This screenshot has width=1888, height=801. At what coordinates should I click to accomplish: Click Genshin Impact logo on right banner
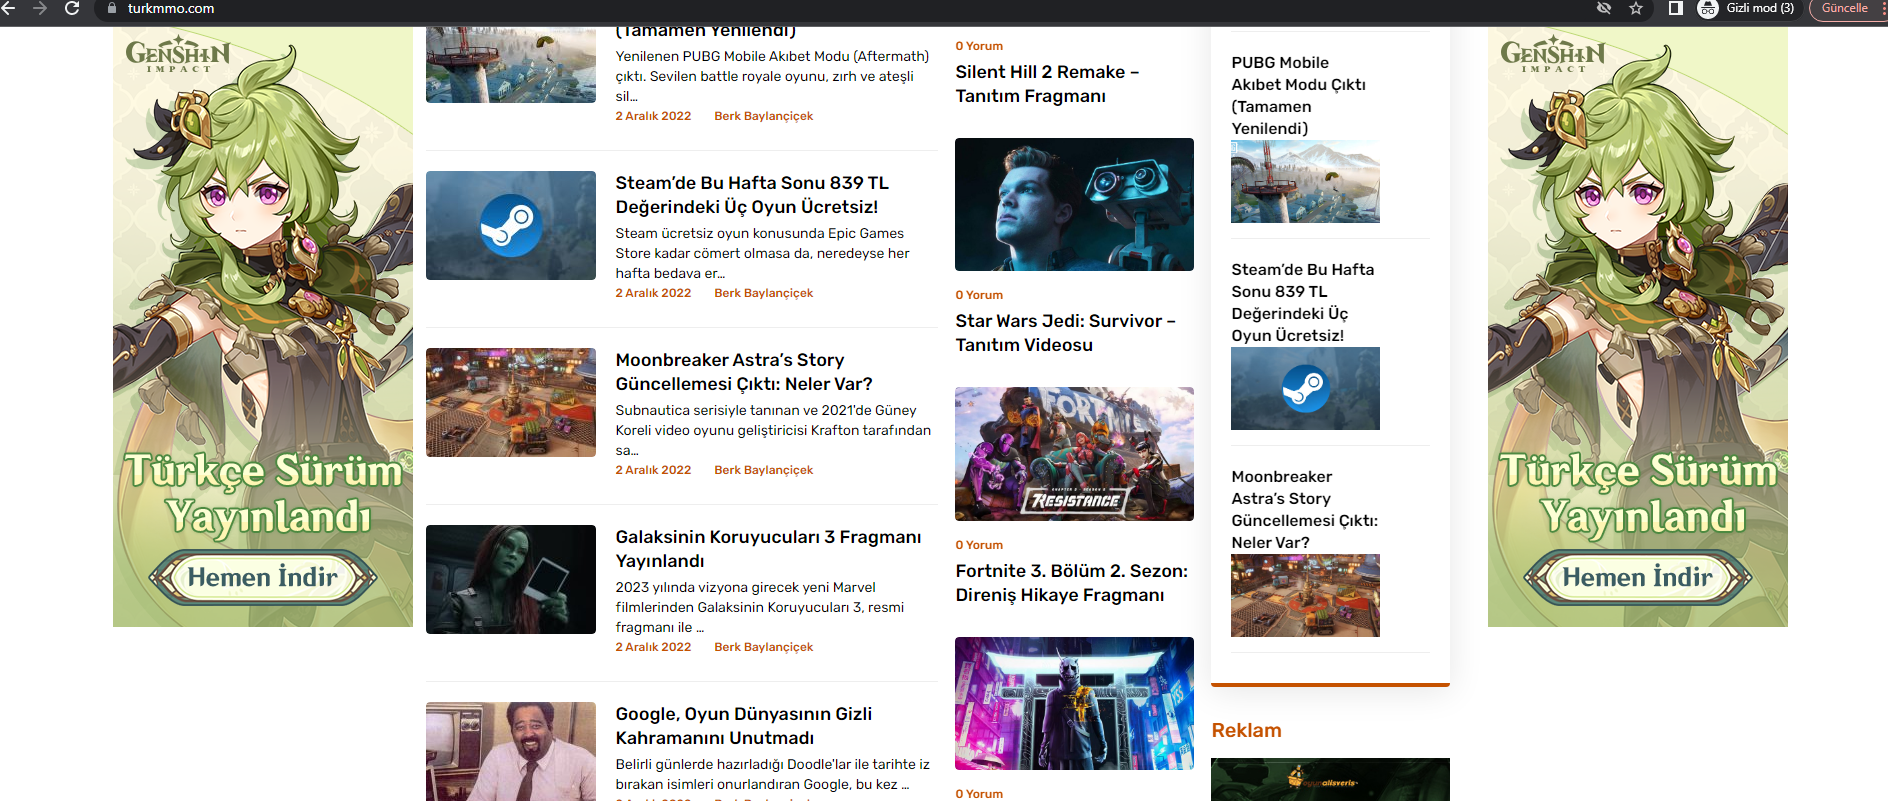[x=1553, y=54]
